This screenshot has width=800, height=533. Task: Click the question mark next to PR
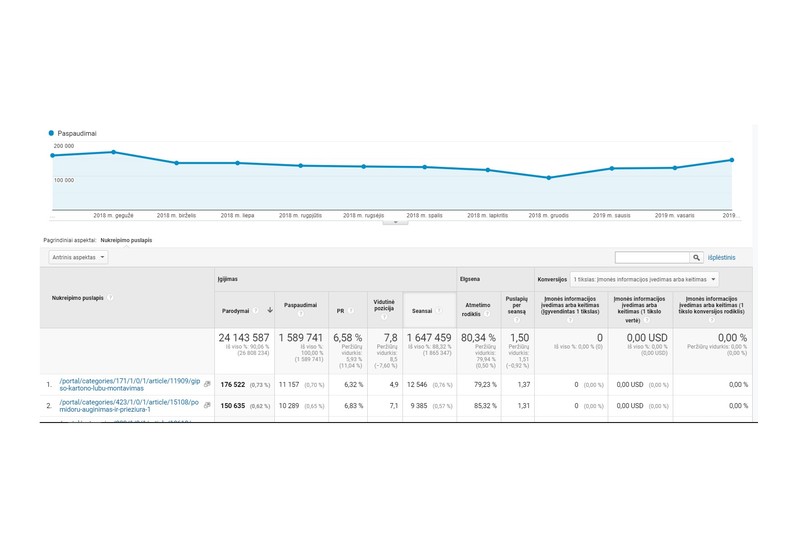(x=351, y=311)
